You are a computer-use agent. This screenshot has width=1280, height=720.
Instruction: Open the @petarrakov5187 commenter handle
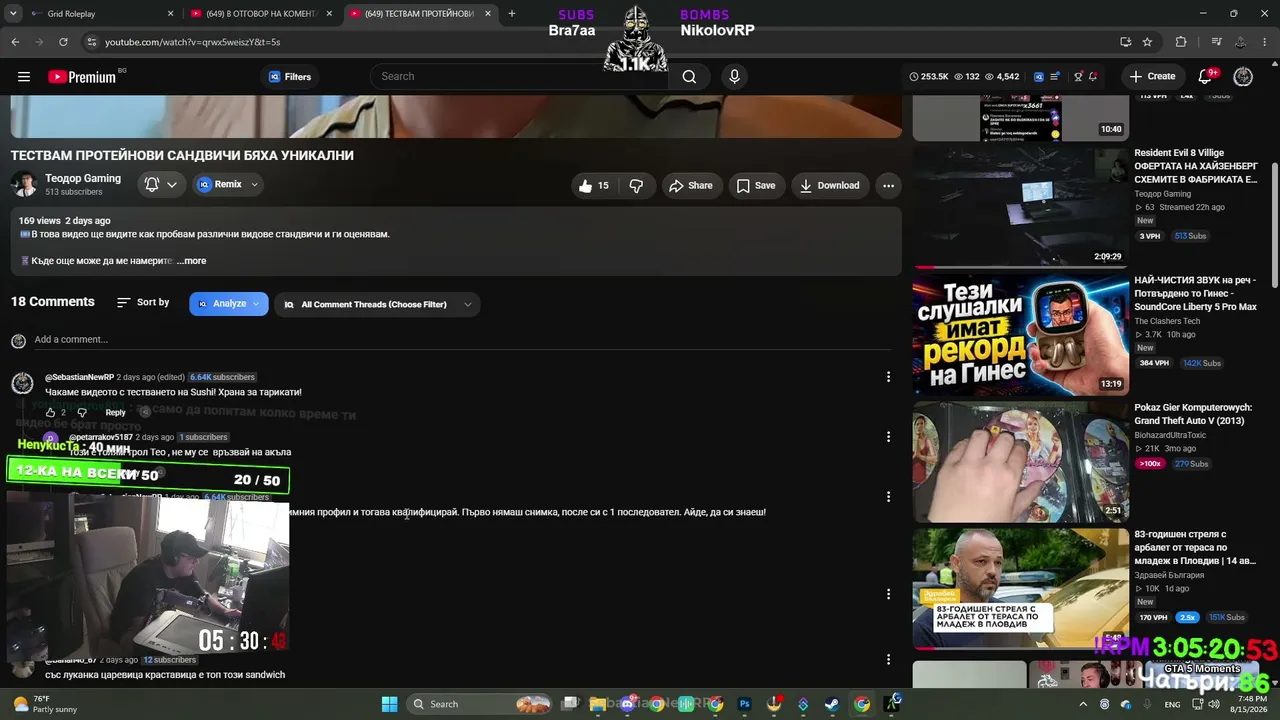click(101, 437)
